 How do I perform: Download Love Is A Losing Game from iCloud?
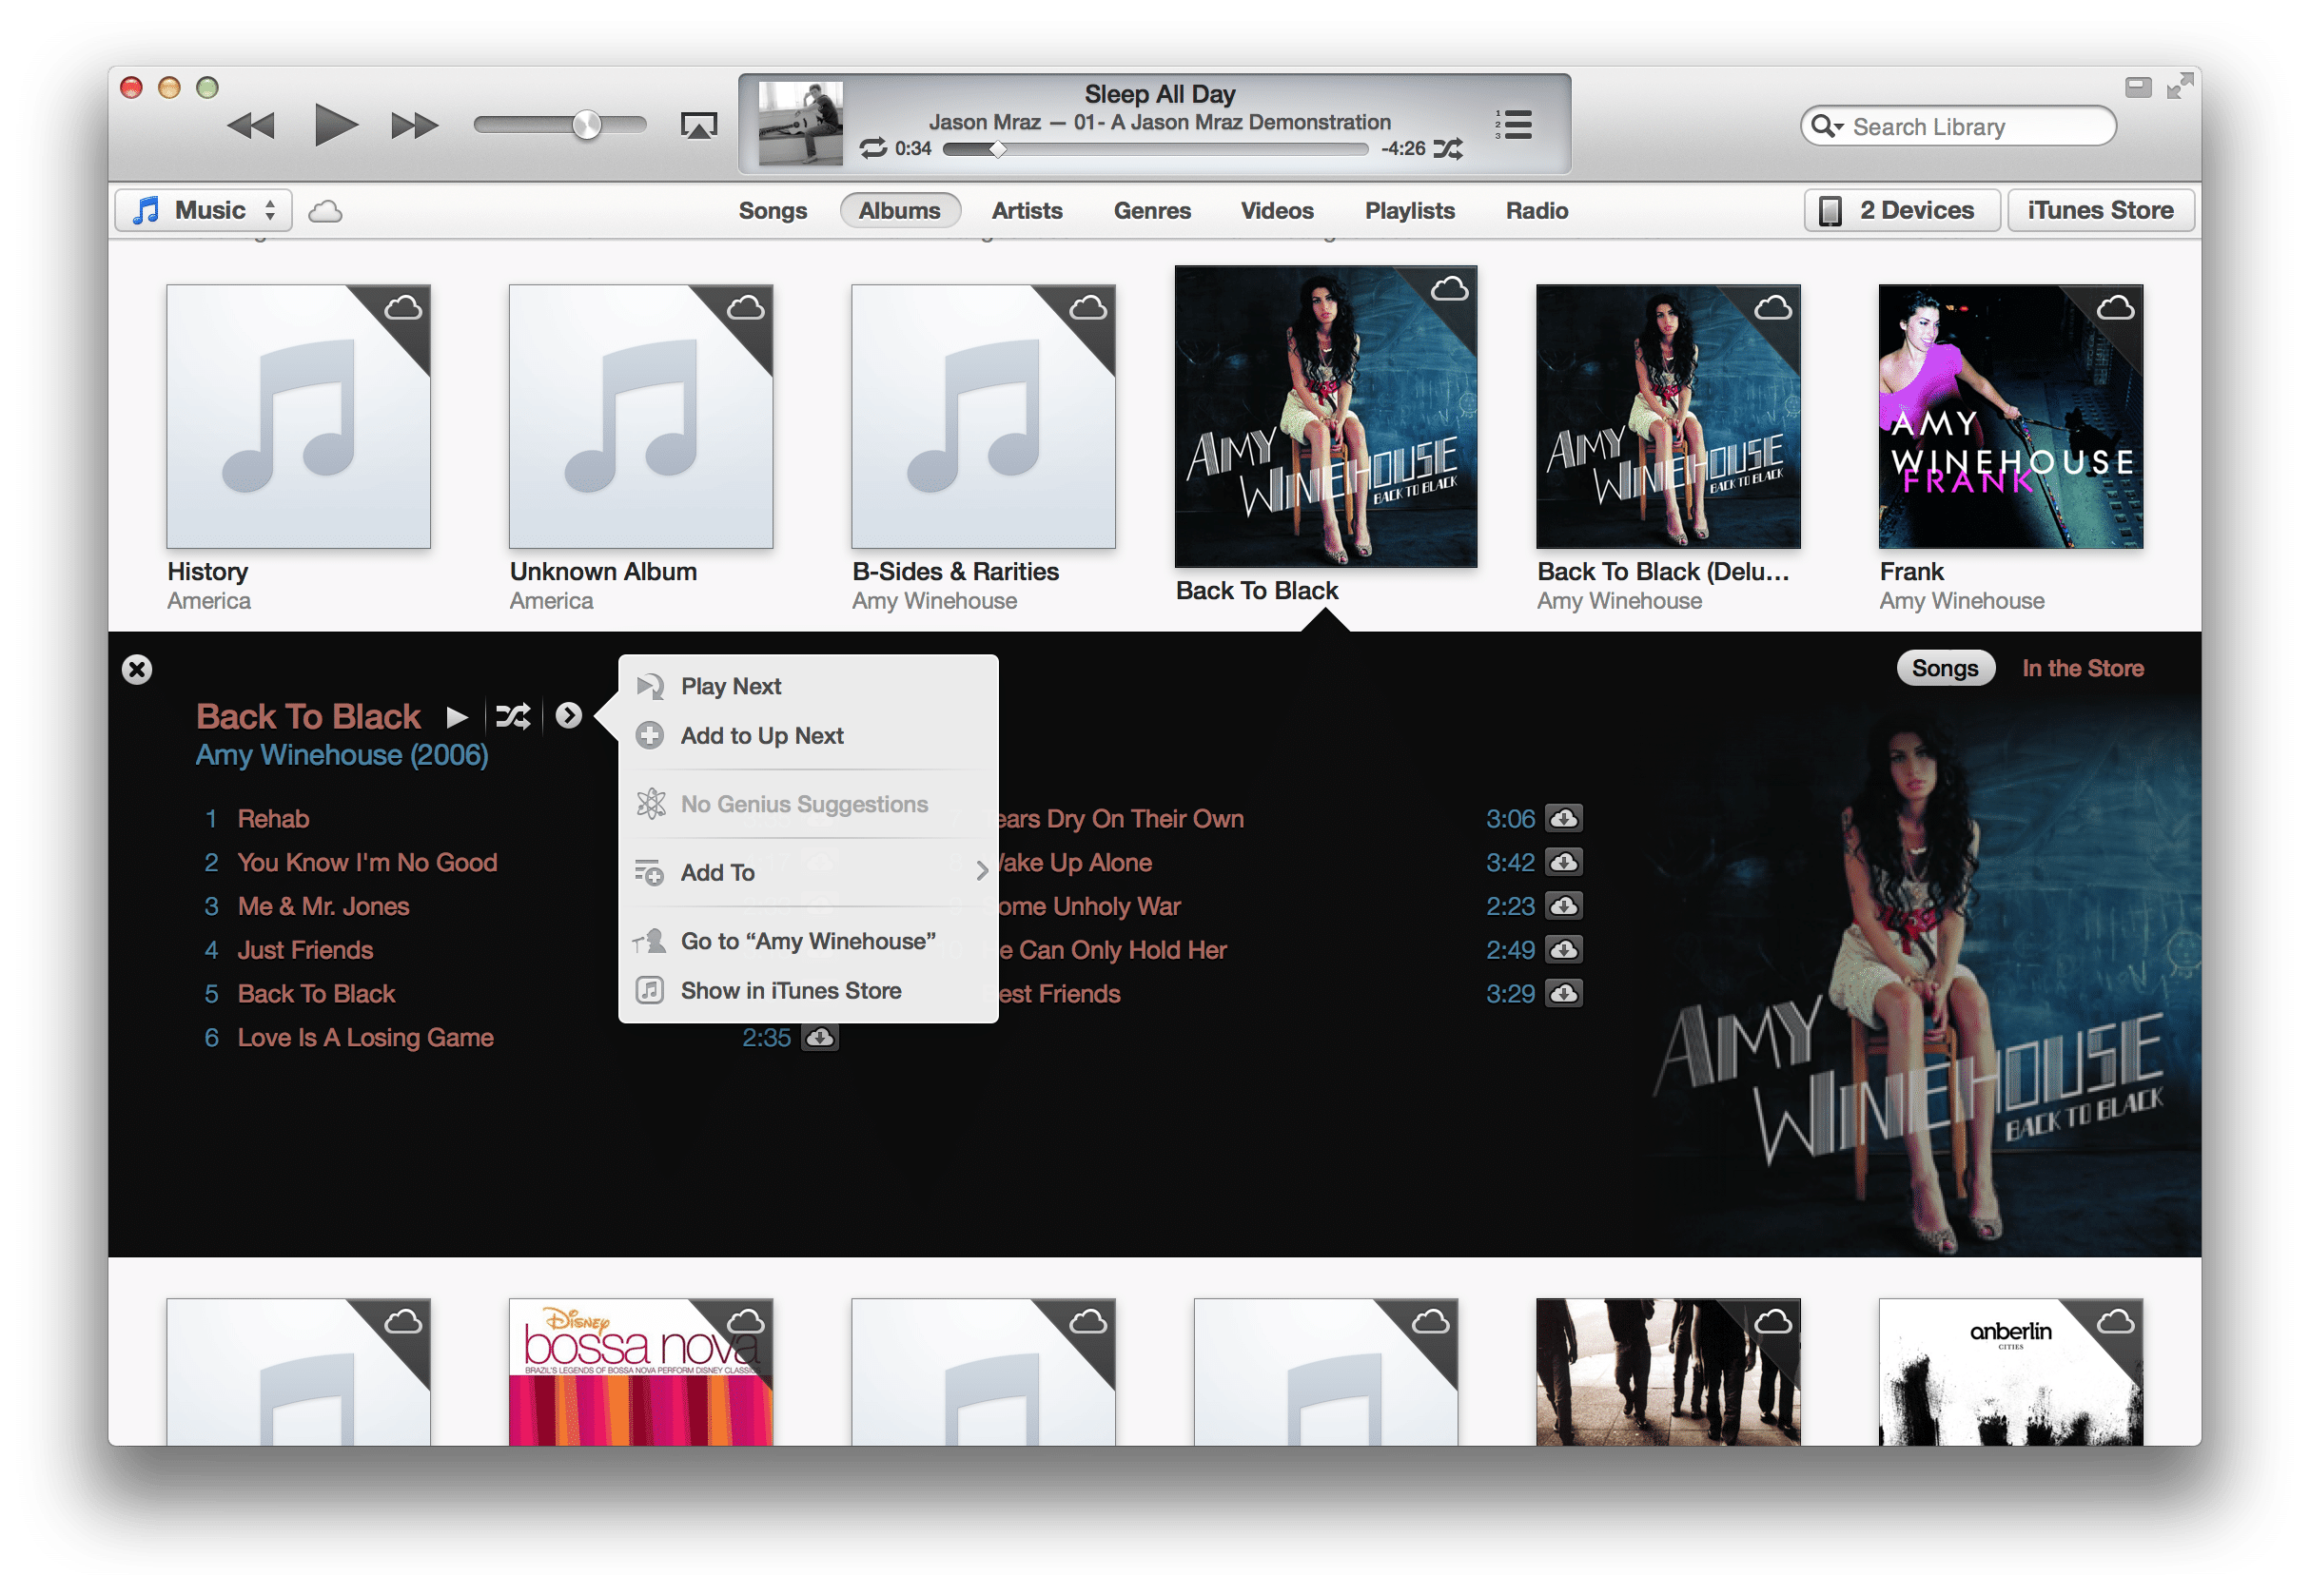(820, 1039)
